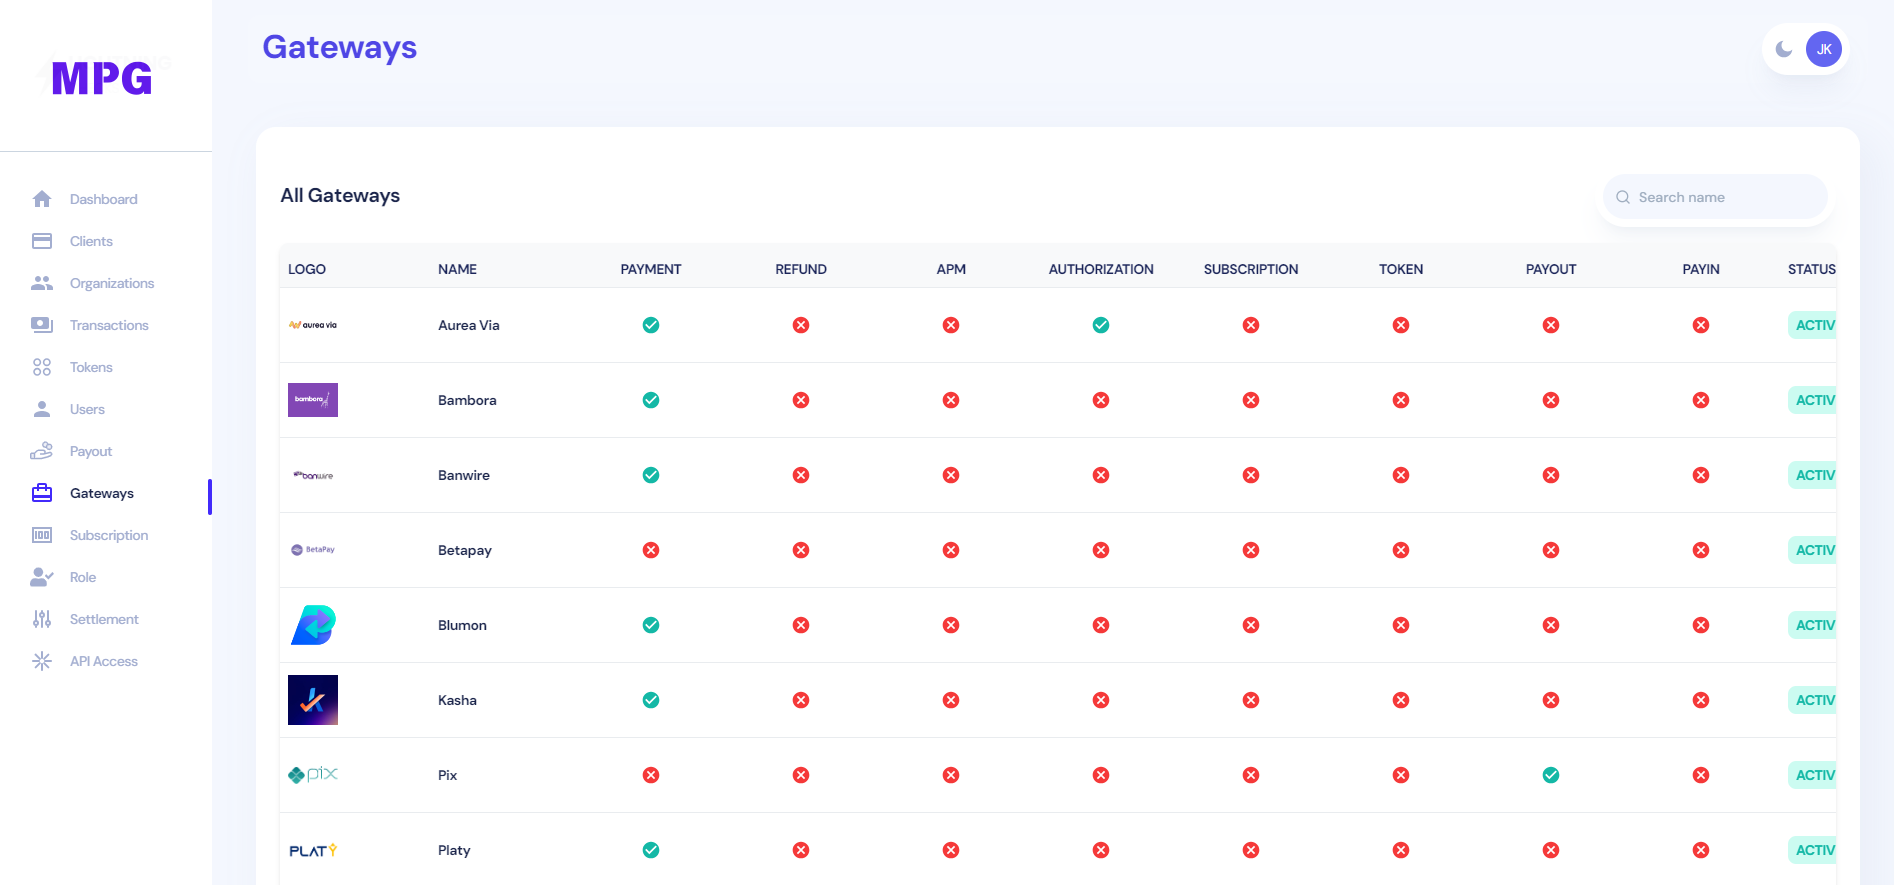Image resolution: width=1894 pixels, height=885 pixels.
Task: Click the Payout hand icon
Action: (42, 451)
